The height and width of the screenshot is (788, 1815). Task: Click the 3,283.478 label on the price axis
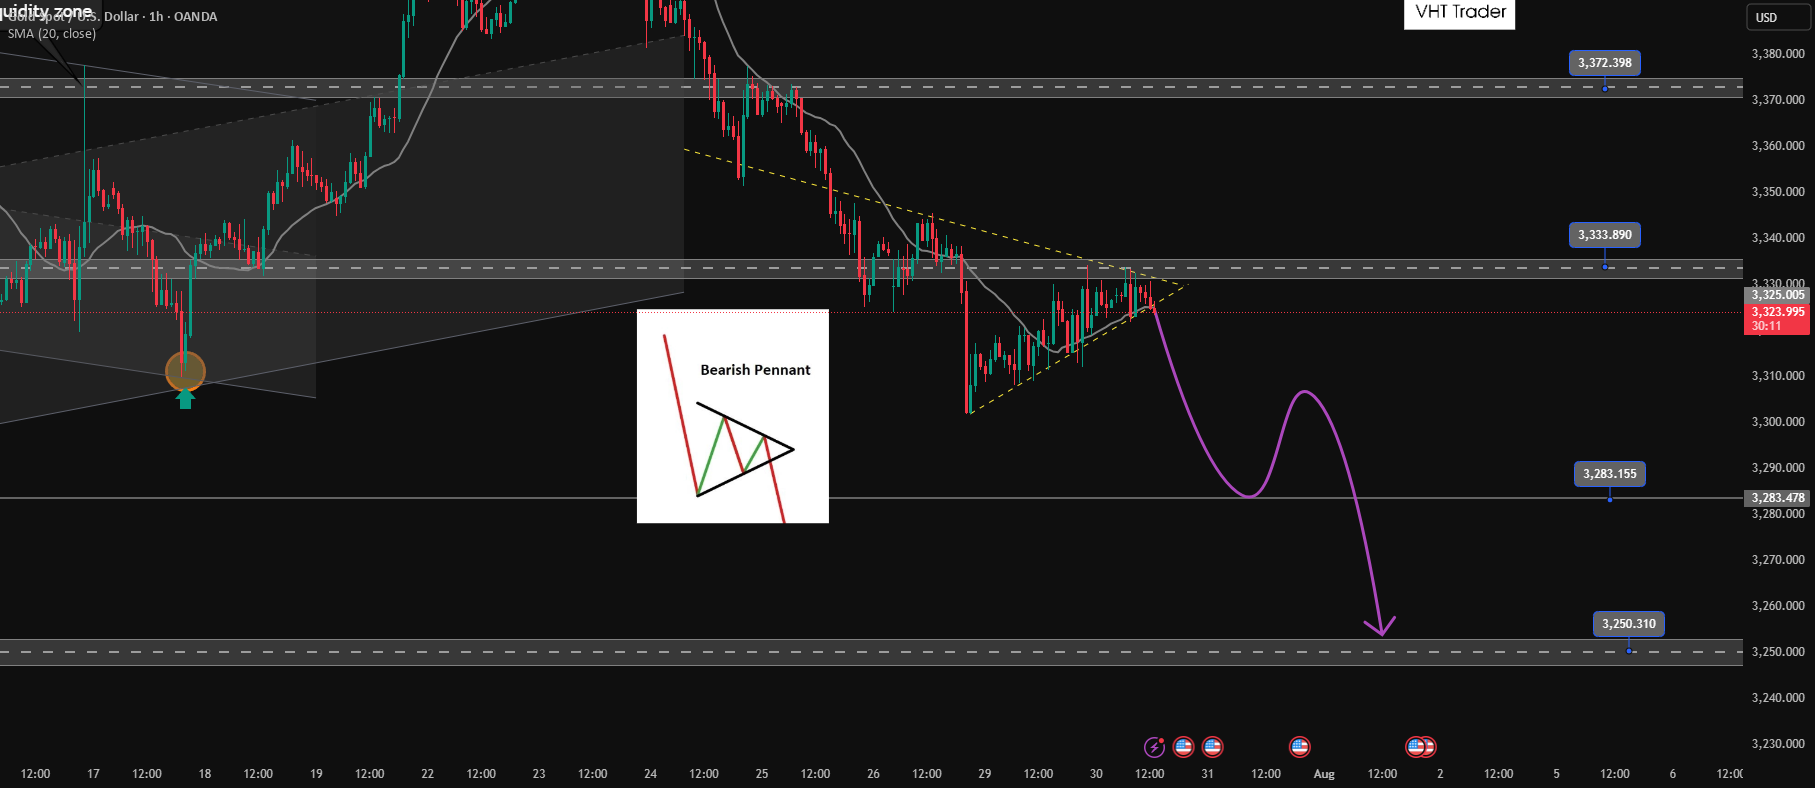[1778, 498]
